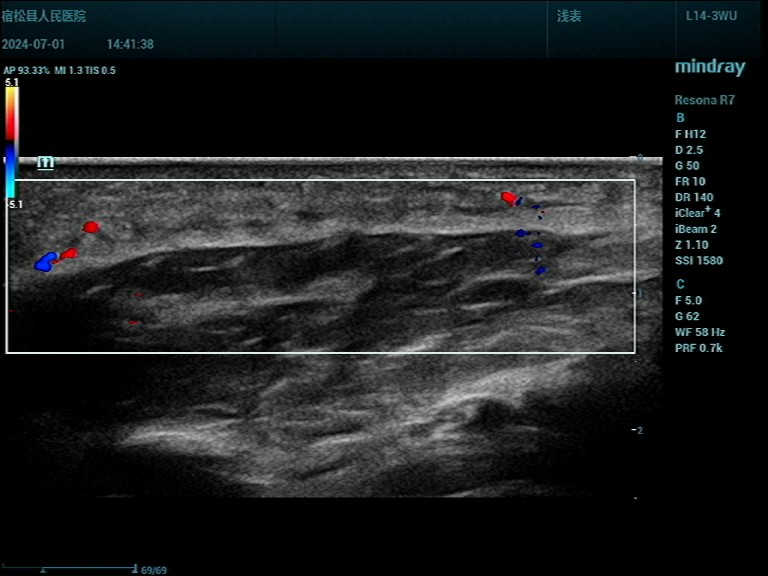Screen dimensions: 768x576
Task: Click the cine loop position triangle marker
Action: 43,571
